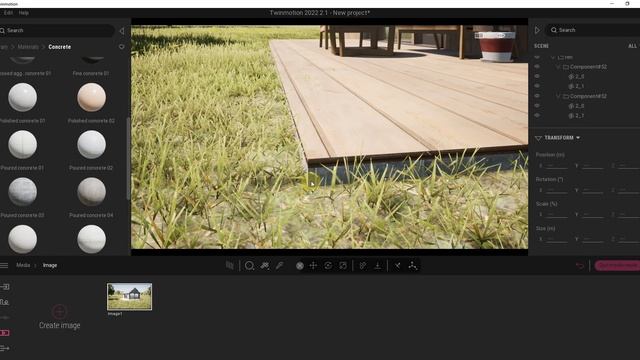Viewport: 640px width, 360px height.
Task: Open the context tools icon below Import
Action: [4, 302]
